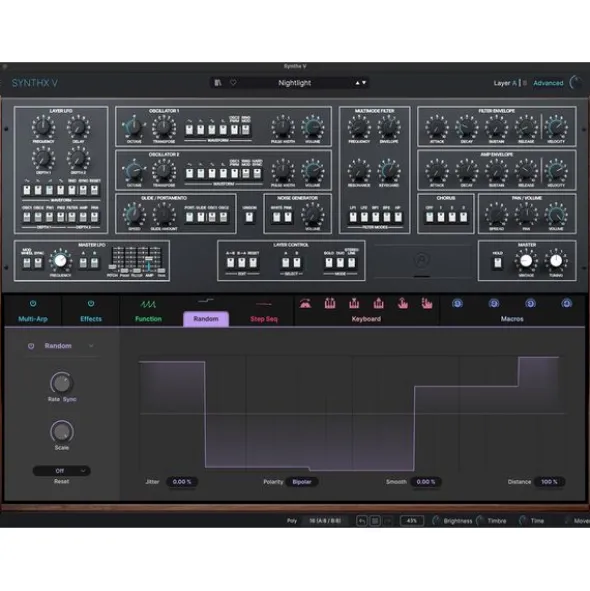This screenshot has width=590, height=591.
Task: Click the undo arrow in bottom bar
Action: pos(362,521)
